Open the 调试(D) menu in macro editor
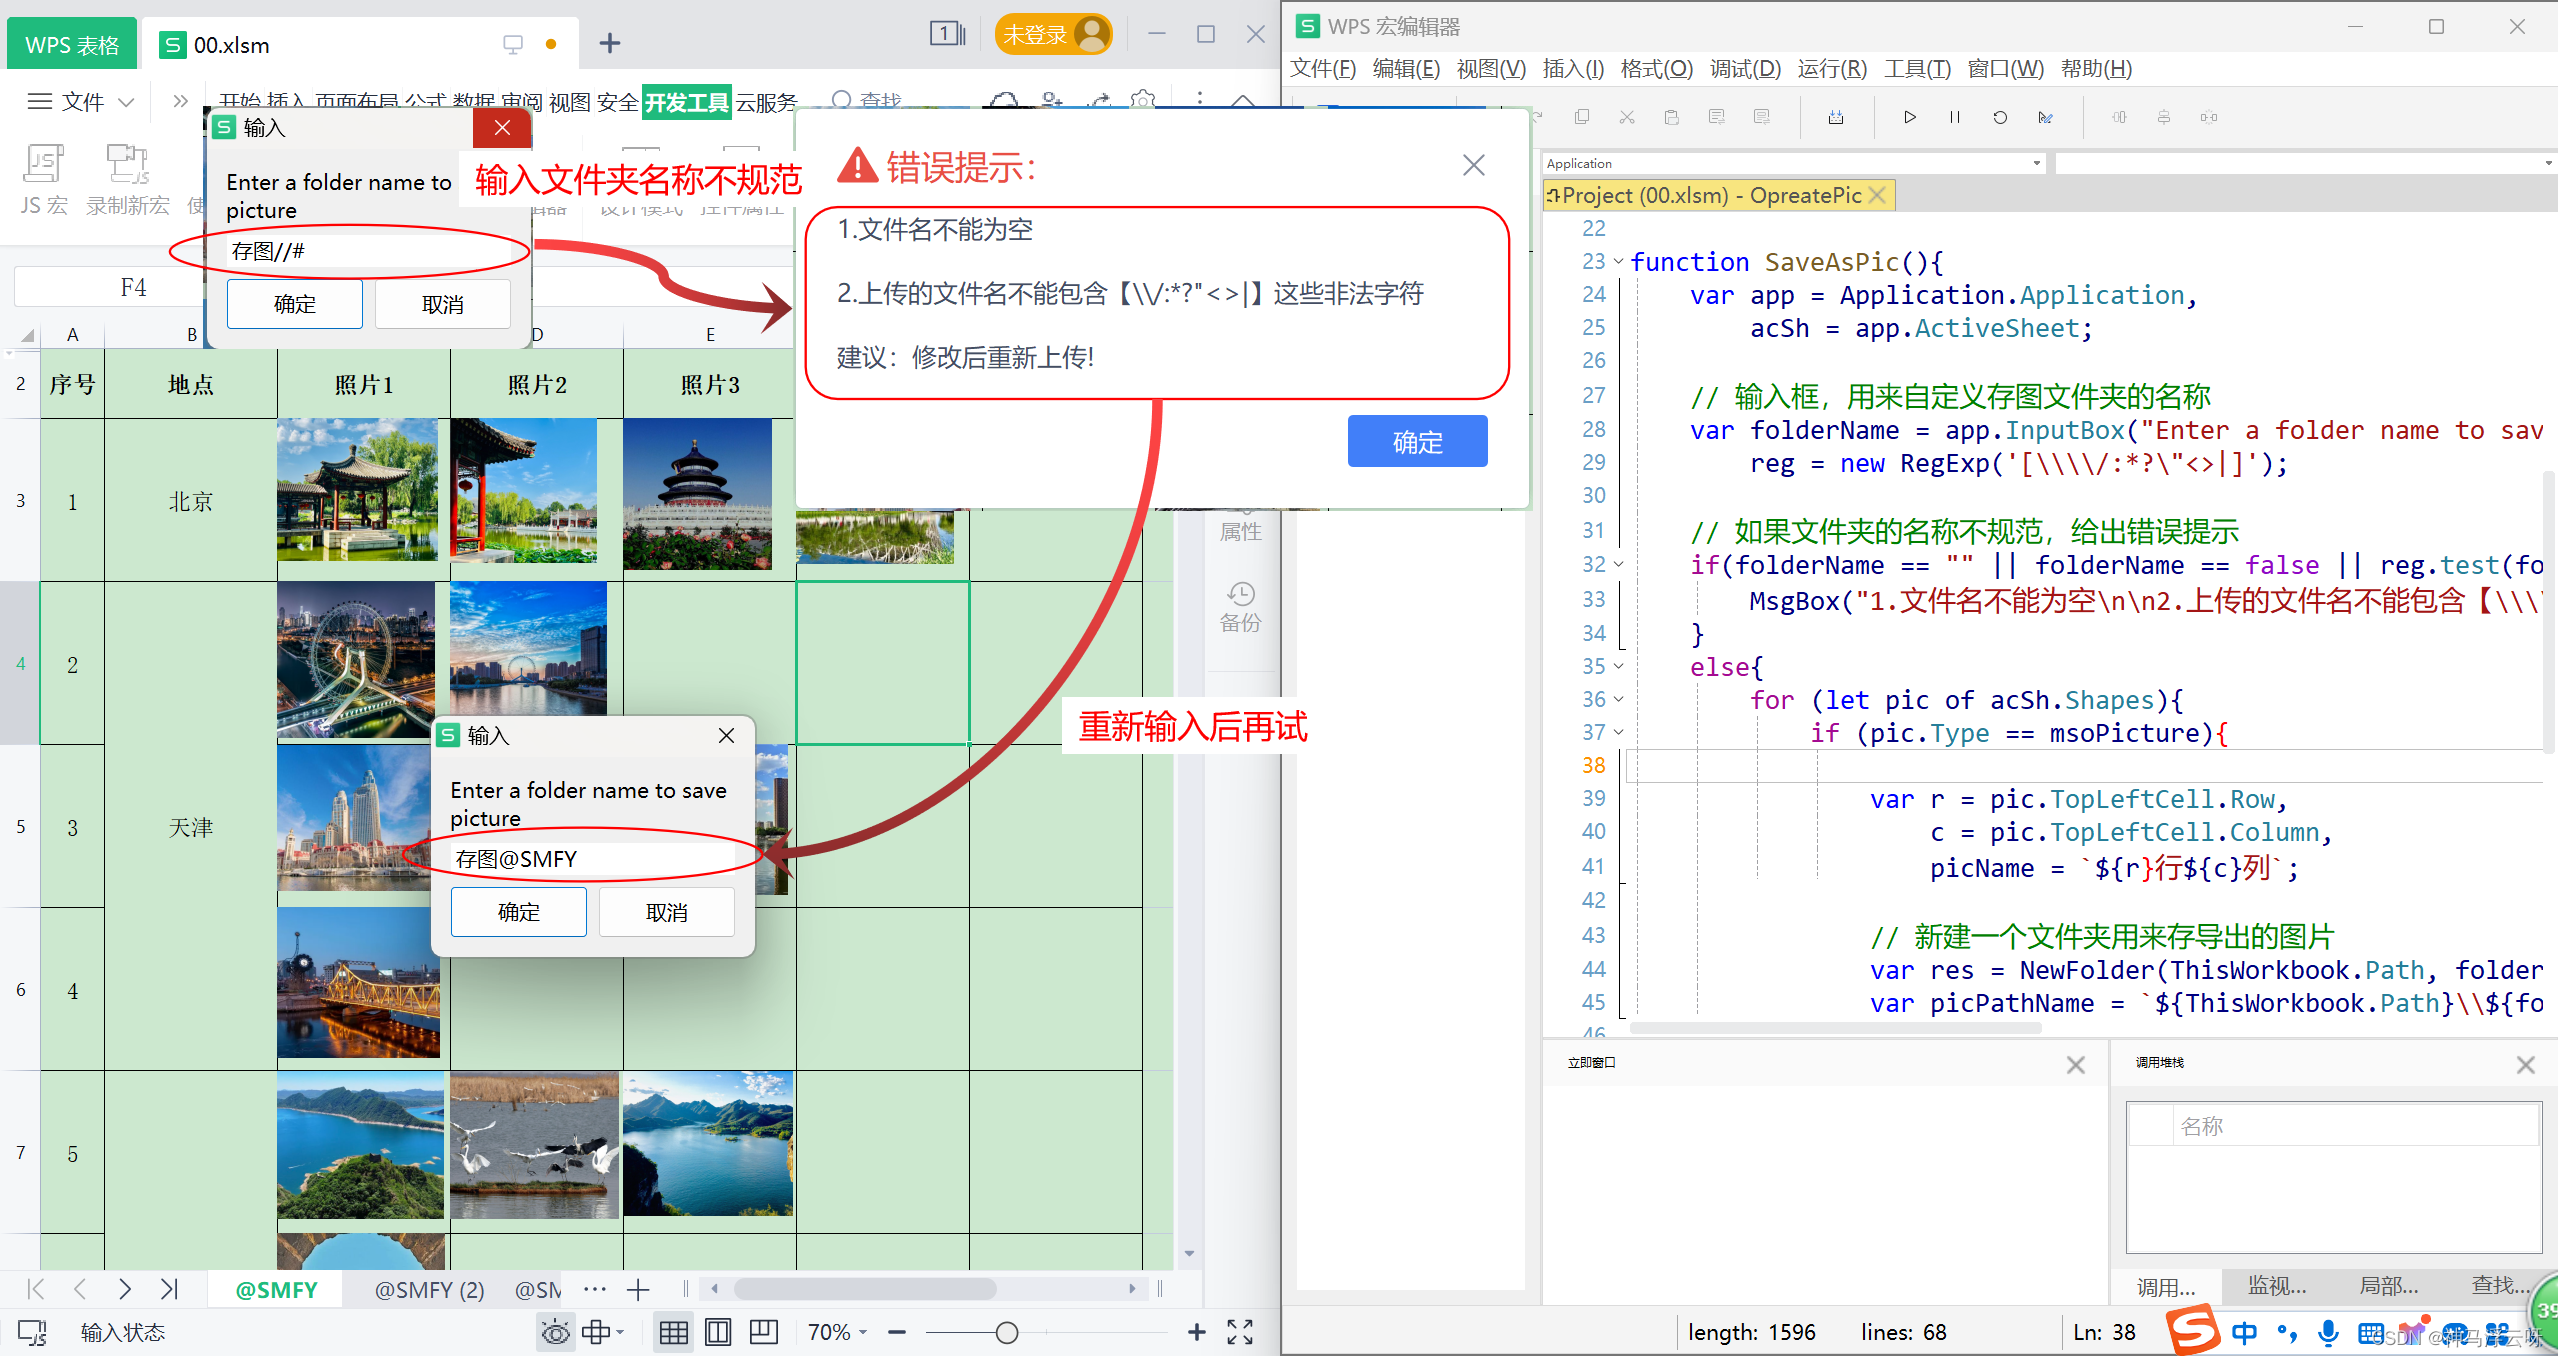The height and width of the screenshot is (1357, 2559). tap(1745, 69)
